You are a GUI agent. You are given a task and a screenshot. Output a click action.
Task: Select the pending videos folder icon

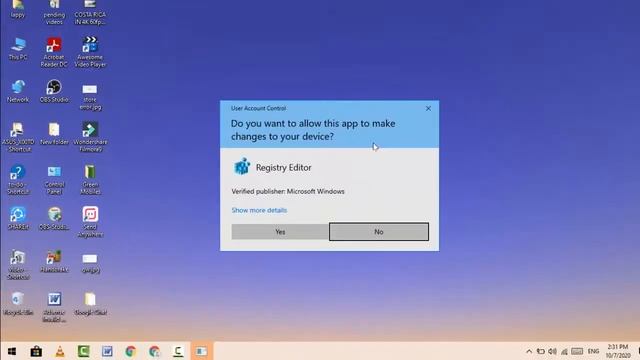[x=54, y=13]
